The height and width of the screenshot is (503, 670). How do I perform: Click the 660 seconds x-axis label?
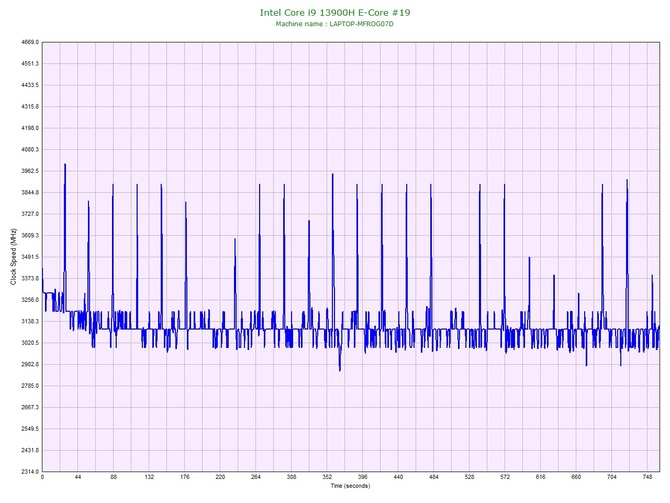pyautogui.click(x=576, y=478)
